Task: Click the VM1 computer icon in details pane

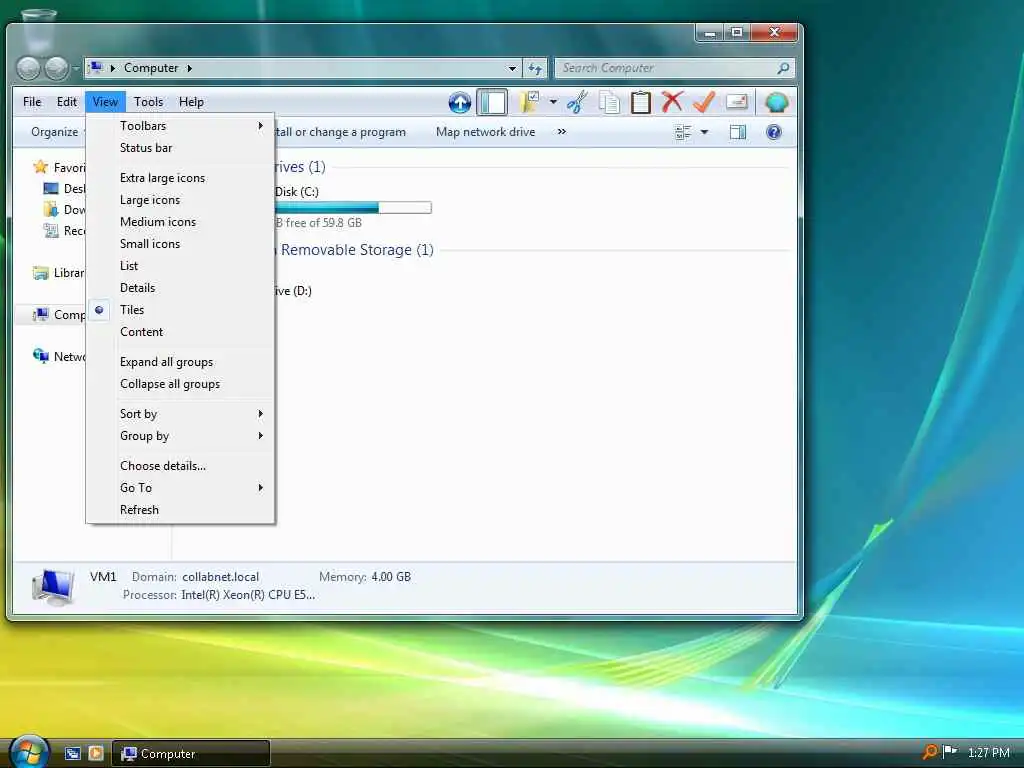Action: 54,586
